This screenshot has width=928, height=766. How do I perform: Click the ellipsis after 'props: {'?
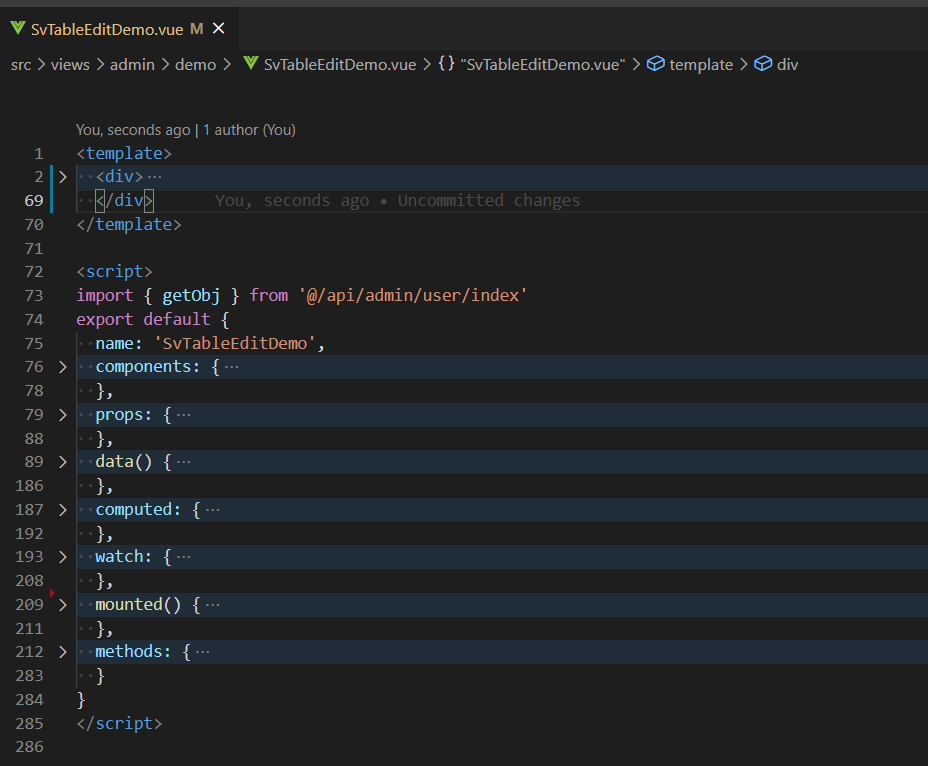[183, 415]
